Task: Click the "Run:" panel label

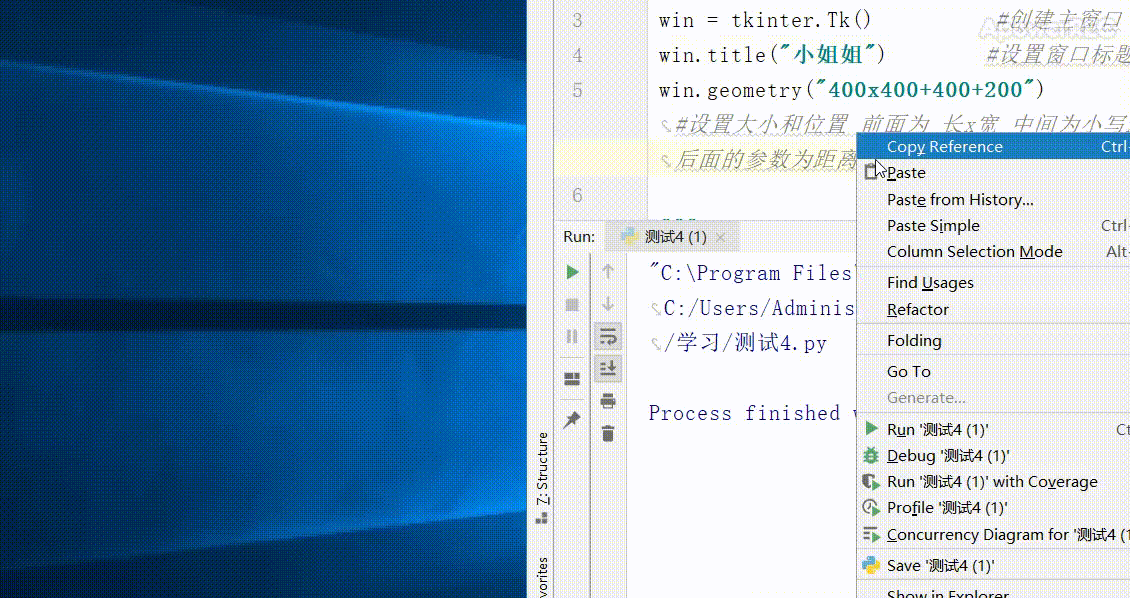Action: pos(579,236)
